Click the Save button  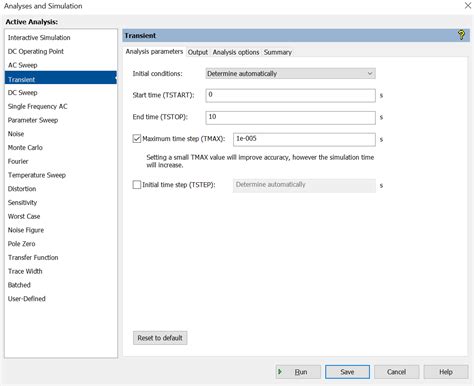pos(347,372)
